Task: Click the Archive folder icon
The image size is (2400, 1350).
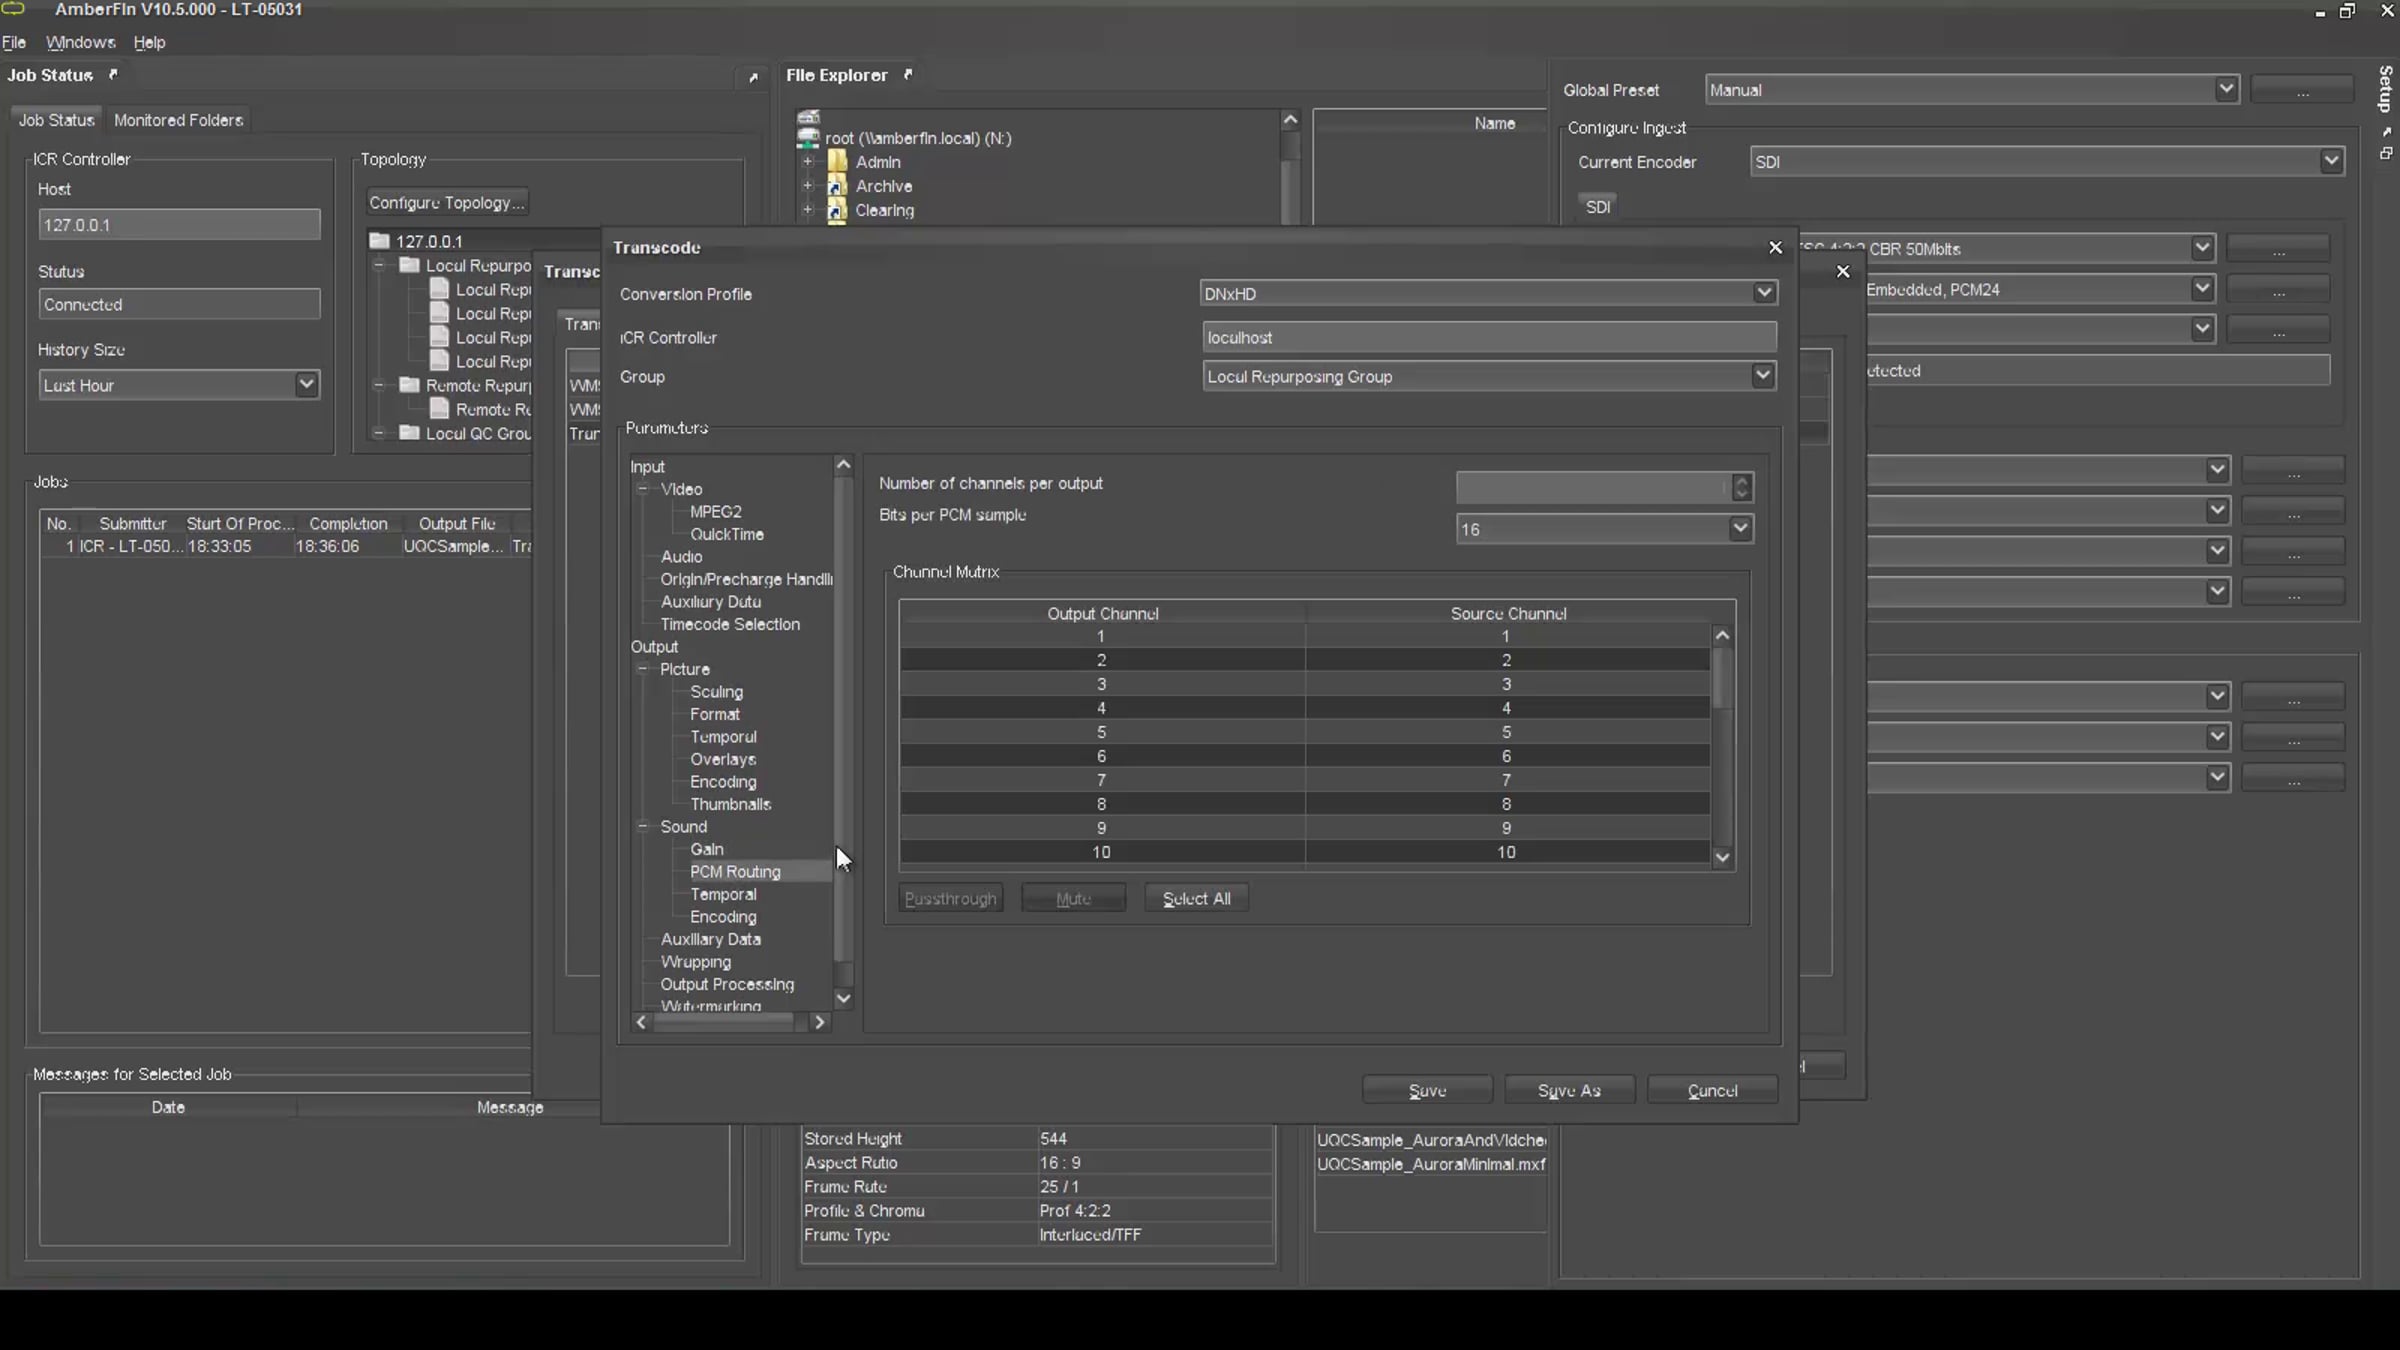Action: (x=837, y=186)
